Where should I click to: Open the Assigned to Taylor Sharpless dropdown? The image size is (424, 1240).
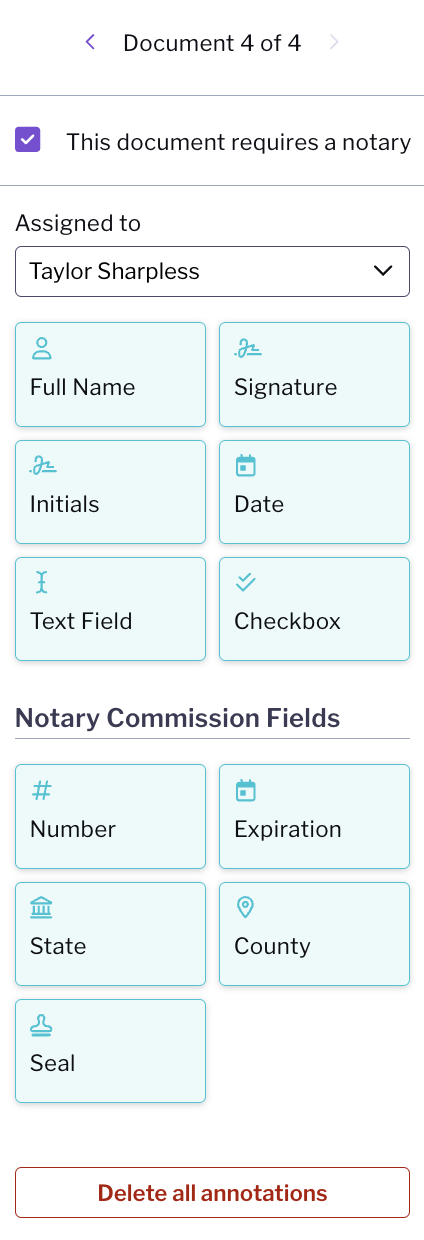(212, 271)
